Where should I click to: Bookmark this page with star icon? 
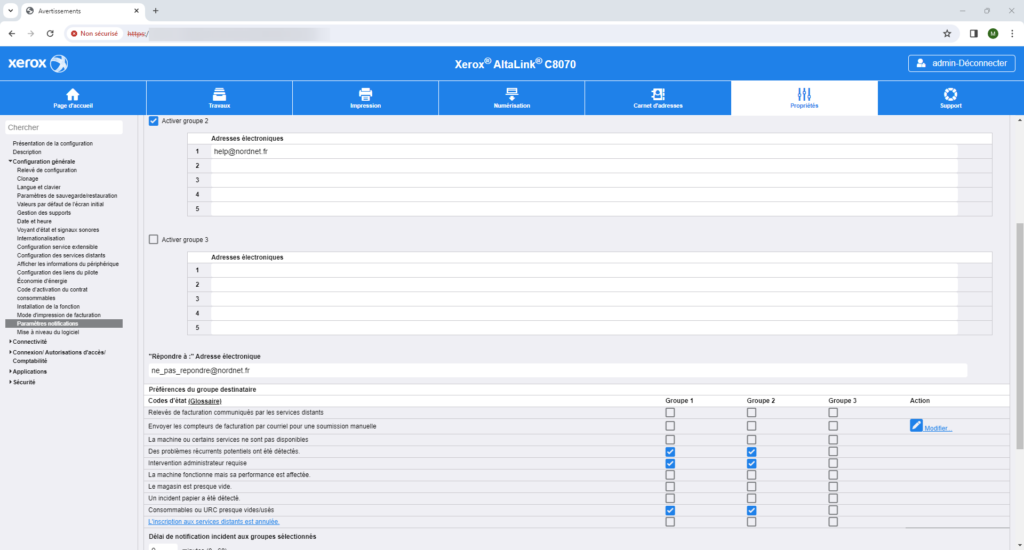(x=946, y=33)
